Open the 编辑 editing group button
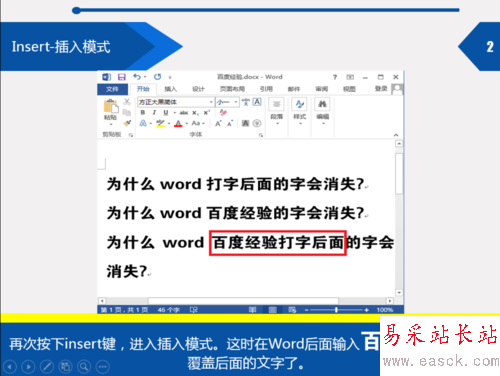This screenshot has height=376, width=500. 322,112
